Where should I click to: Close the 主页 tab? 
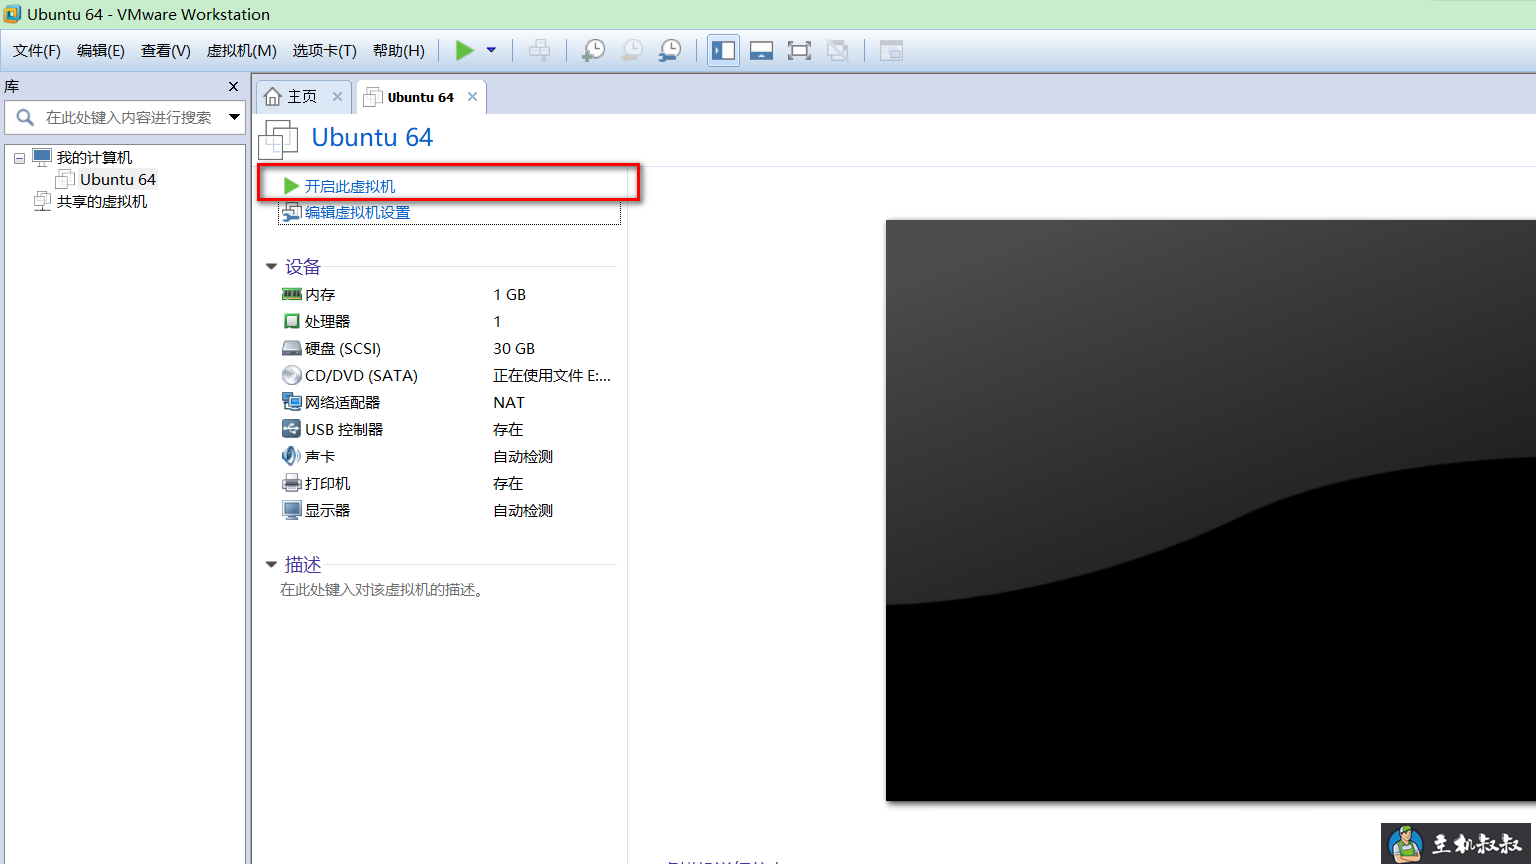click(x=337, y=96)
